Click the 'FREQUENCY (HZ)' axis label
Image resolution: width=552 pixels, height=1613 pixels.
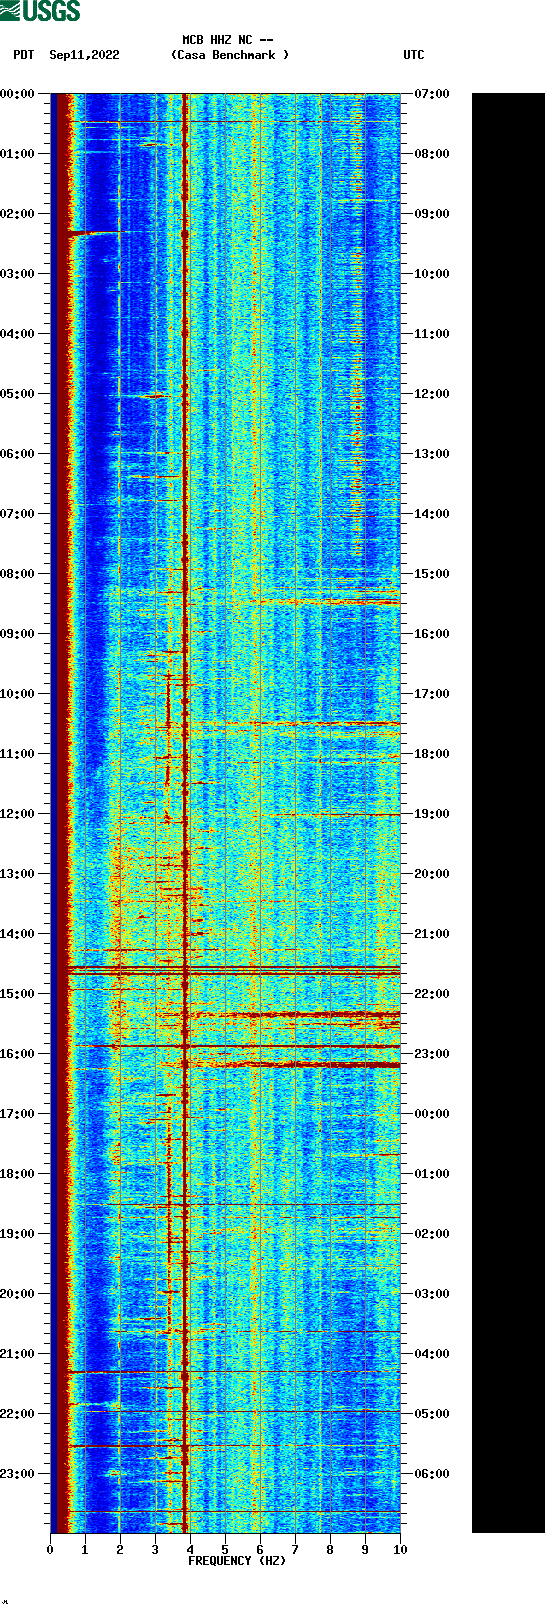point(237,1561)
